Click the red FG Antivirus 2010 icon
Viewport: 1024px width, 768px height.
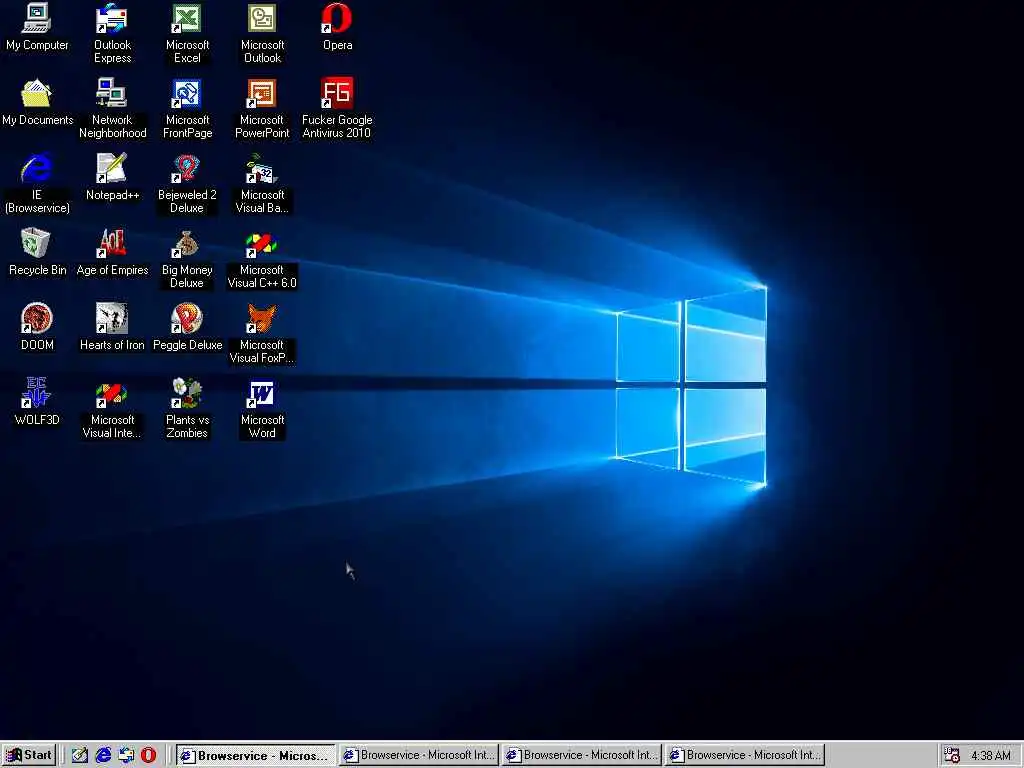(337, 94)
